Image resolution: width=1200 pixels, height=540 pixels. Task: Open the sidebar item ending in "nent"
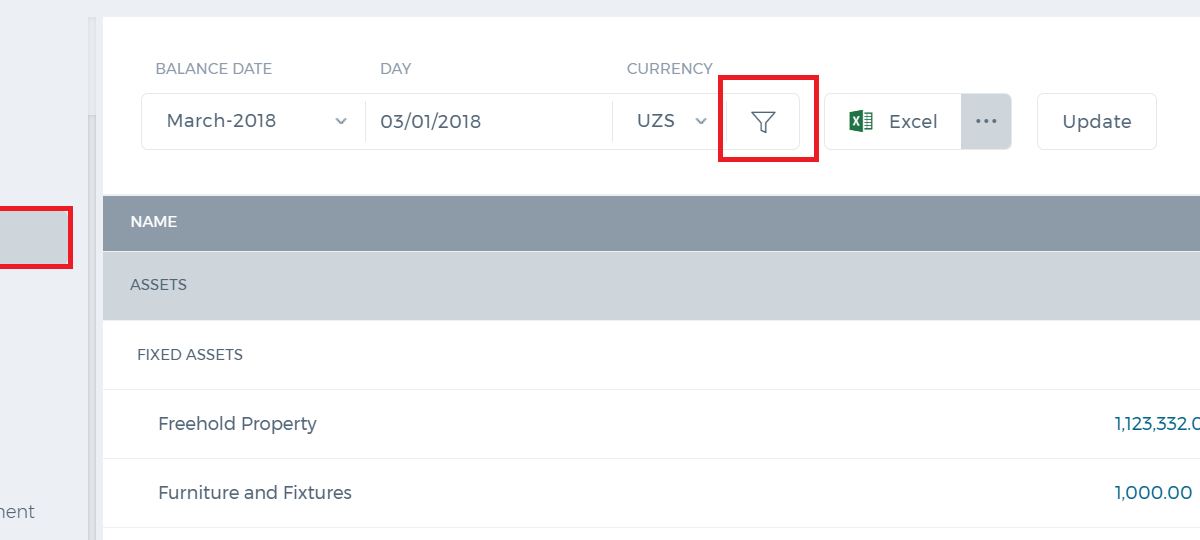[17, 512]
